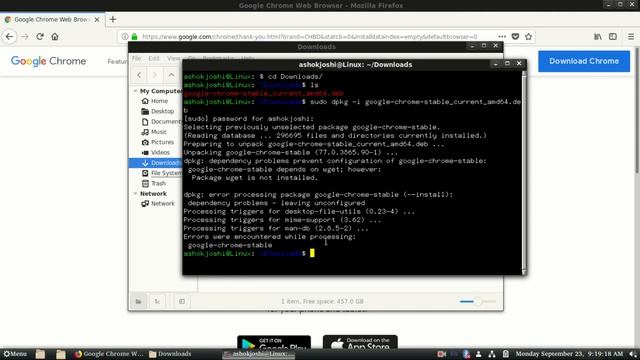Click the screen recorder tray icon

[x=441, y=354]
